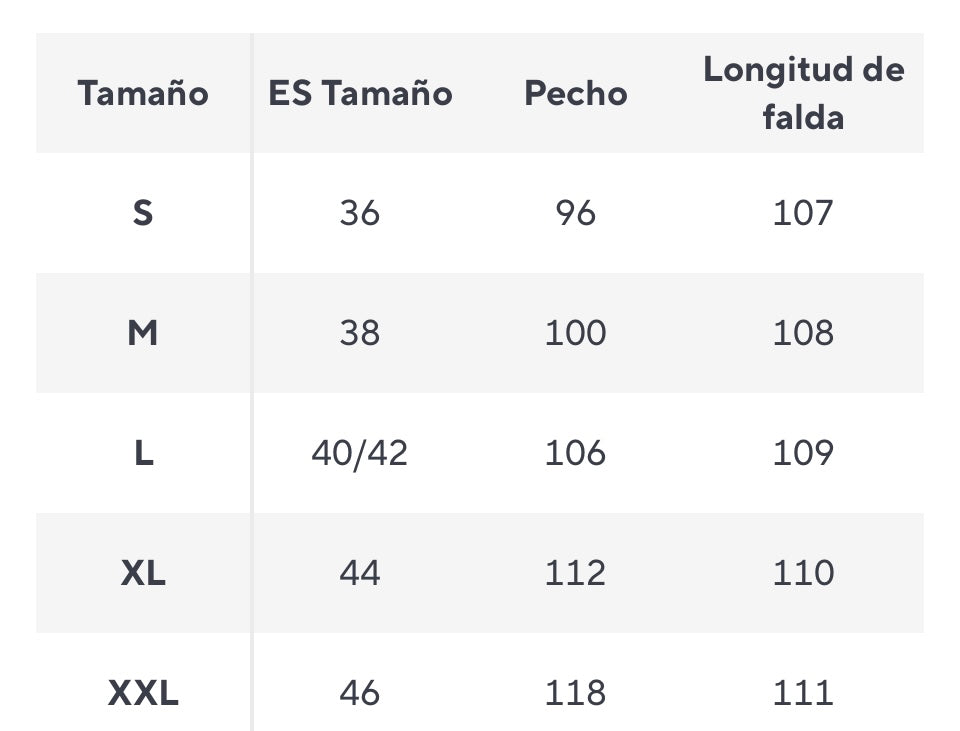Click ES size value 46
The width and height of the screenshot is (960, 731).
[x=360, y=692]
